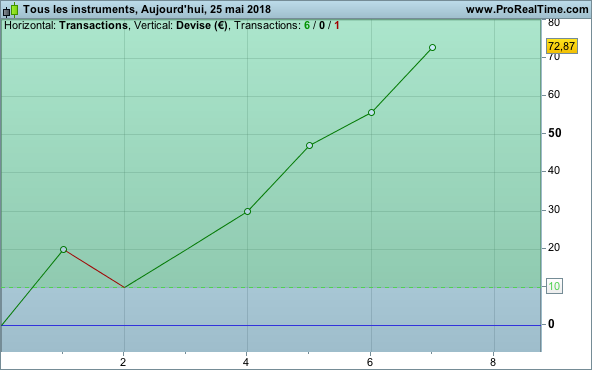Open the www.ProRealTime.com link

point(527,9)
